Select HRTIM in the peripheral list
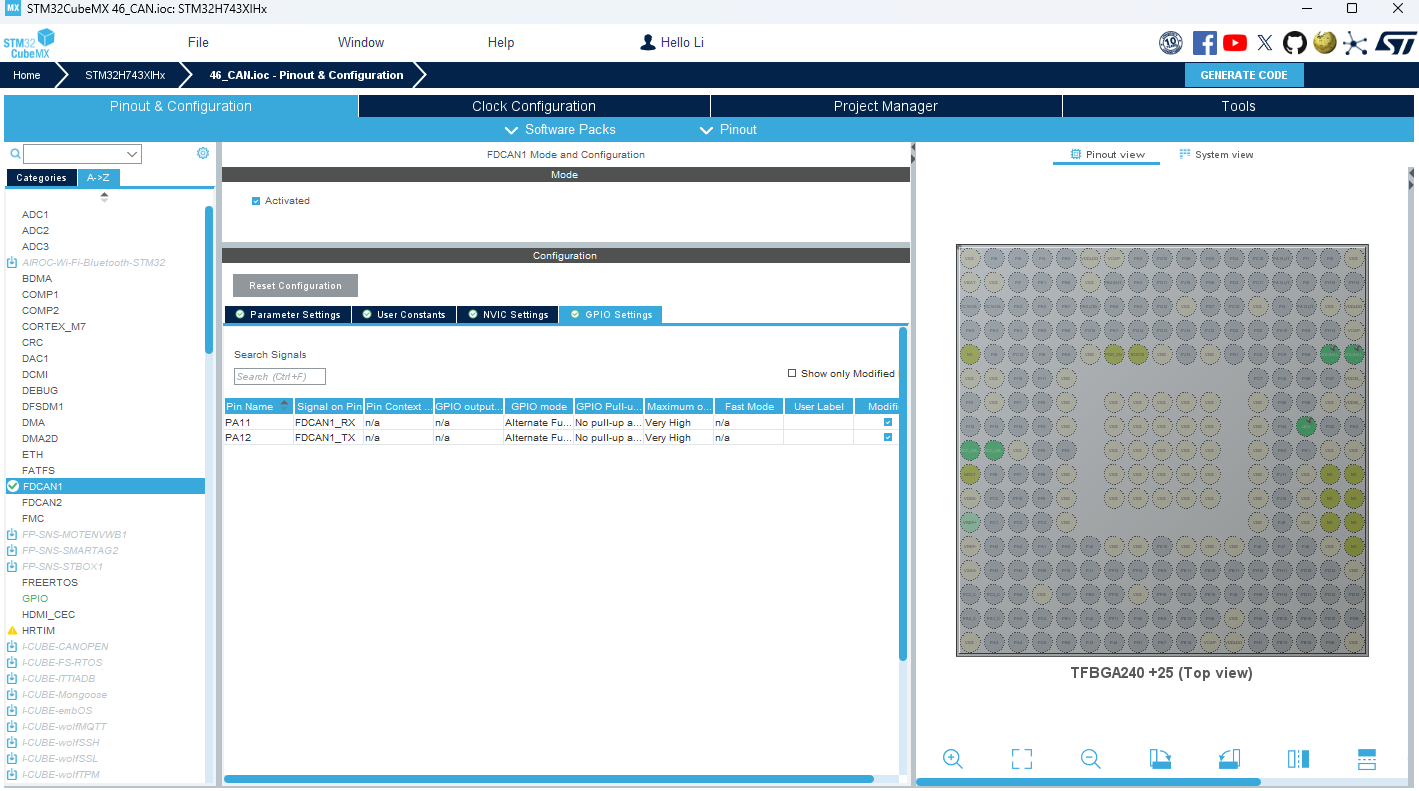Screen dimensions: 1419x791 click(38, 630)
